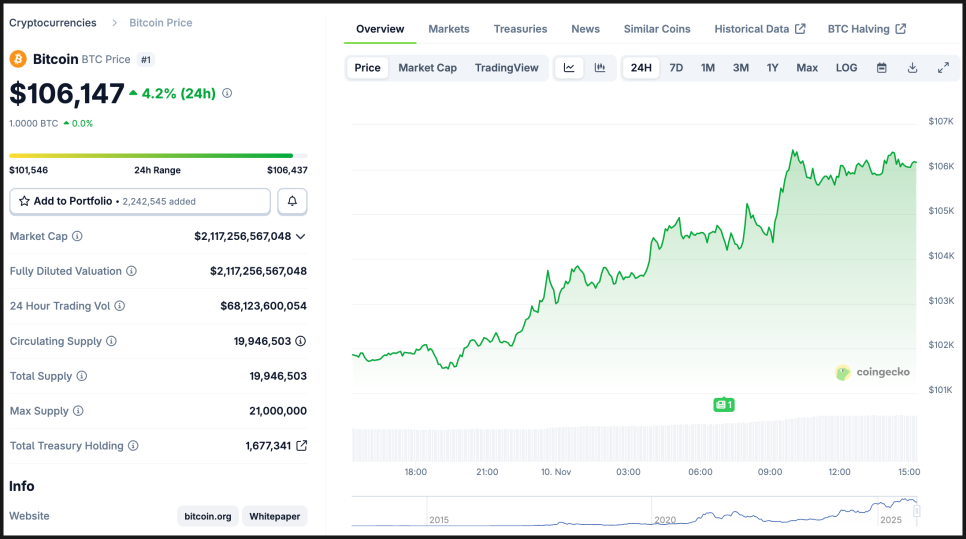Viewport: 966px width, 539px height.
Task: Open the Markets tab
Action: [x=448, y=29]
